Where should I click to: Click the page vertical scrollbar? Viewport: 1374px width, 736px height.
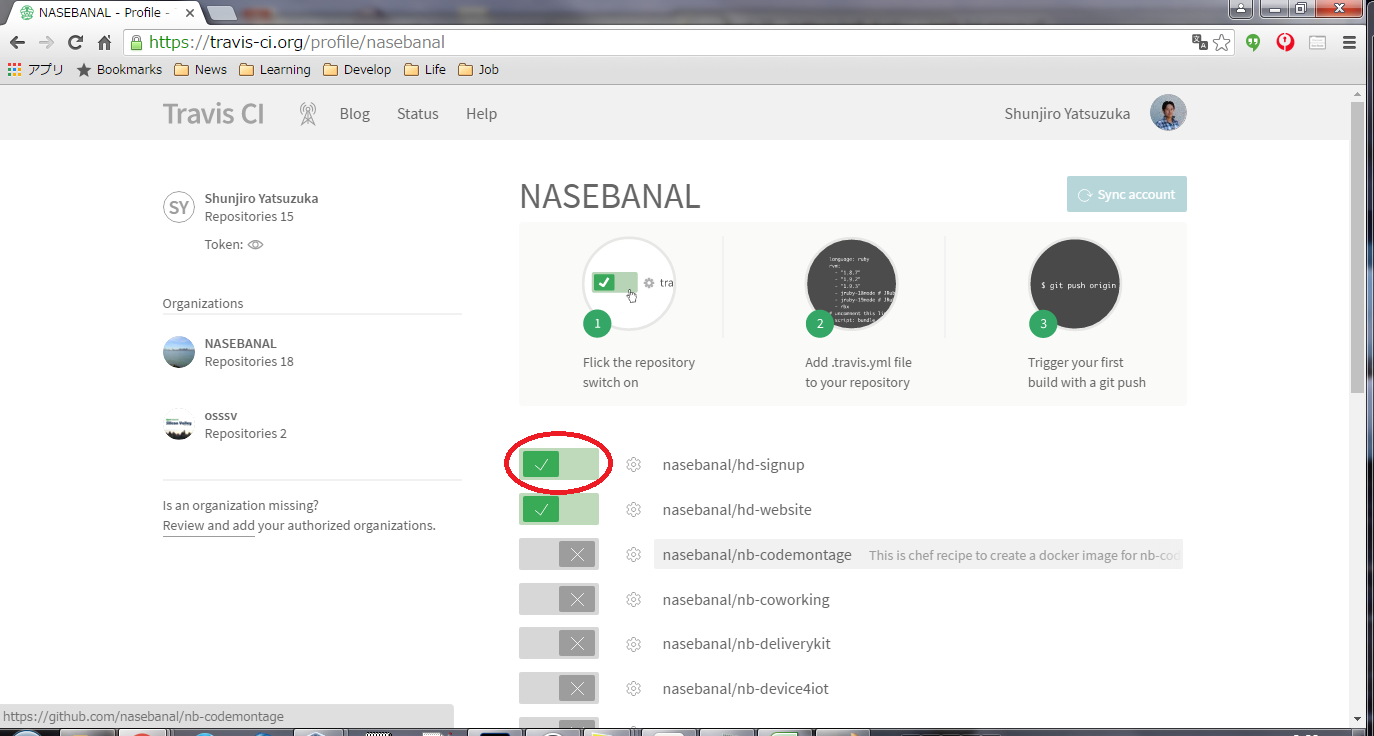(1357, 246)
